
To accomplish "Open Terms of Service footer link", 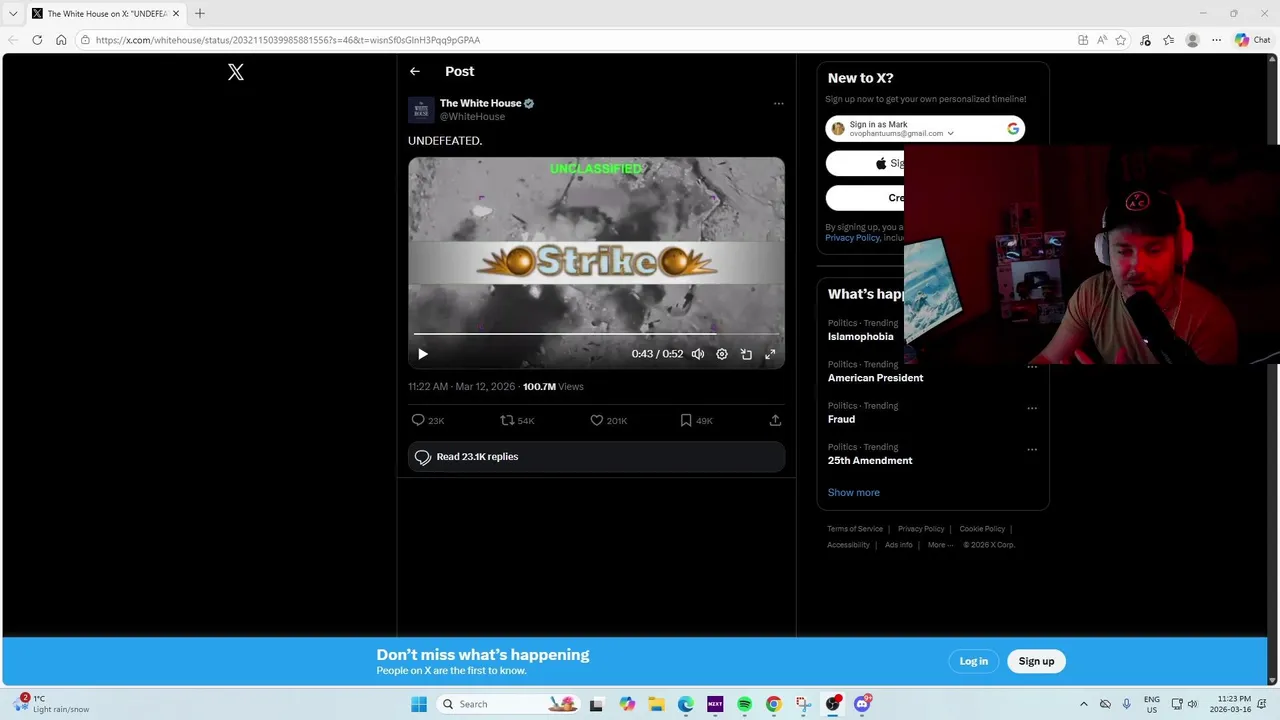I will (x=855, y=529).
